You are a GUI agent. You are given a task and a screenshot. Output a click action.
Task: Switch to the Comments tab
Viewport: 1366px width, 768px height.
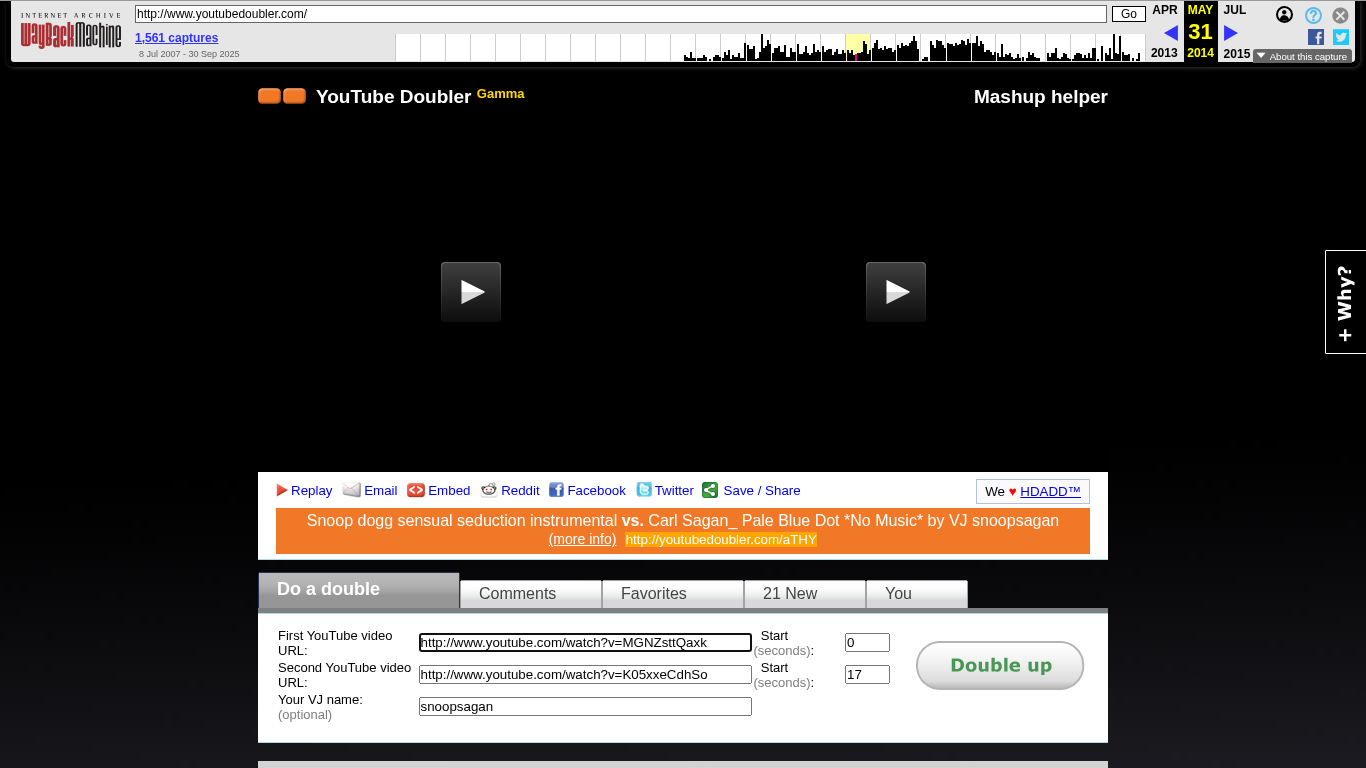click(531, 594)
